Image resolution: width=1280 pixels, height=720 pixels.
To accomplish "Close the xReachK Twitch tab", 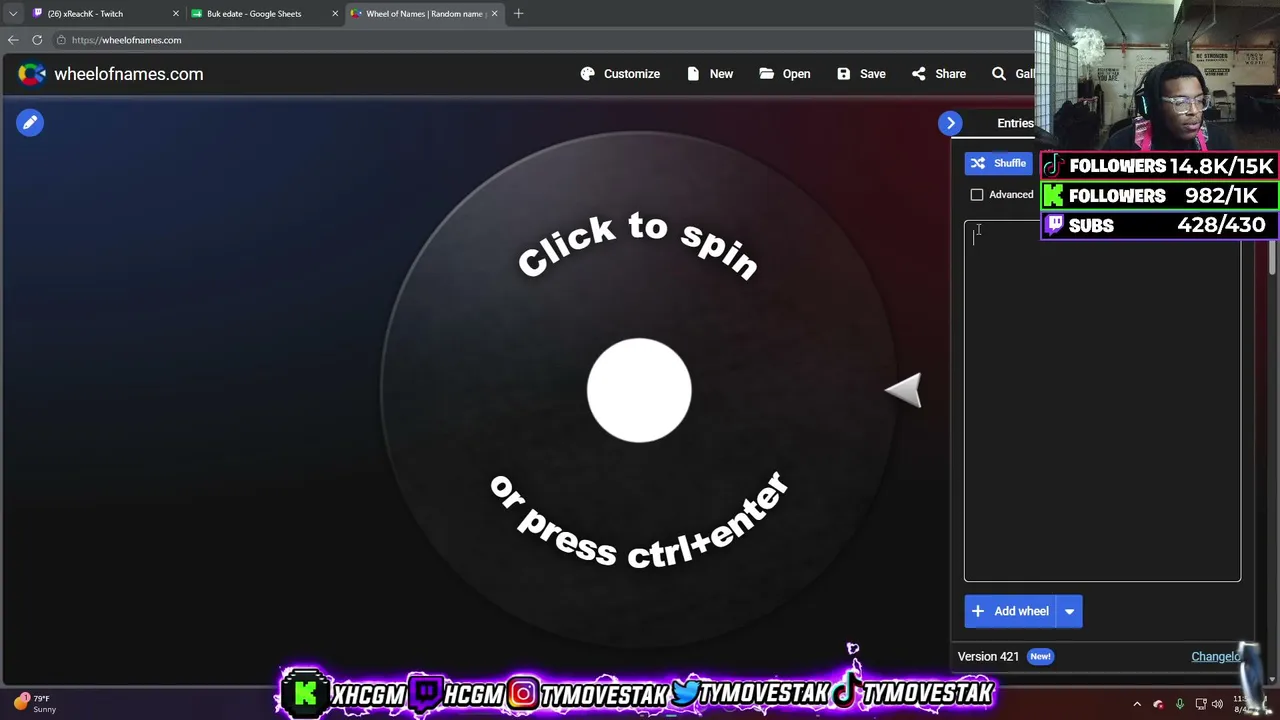I will point(176,14).
